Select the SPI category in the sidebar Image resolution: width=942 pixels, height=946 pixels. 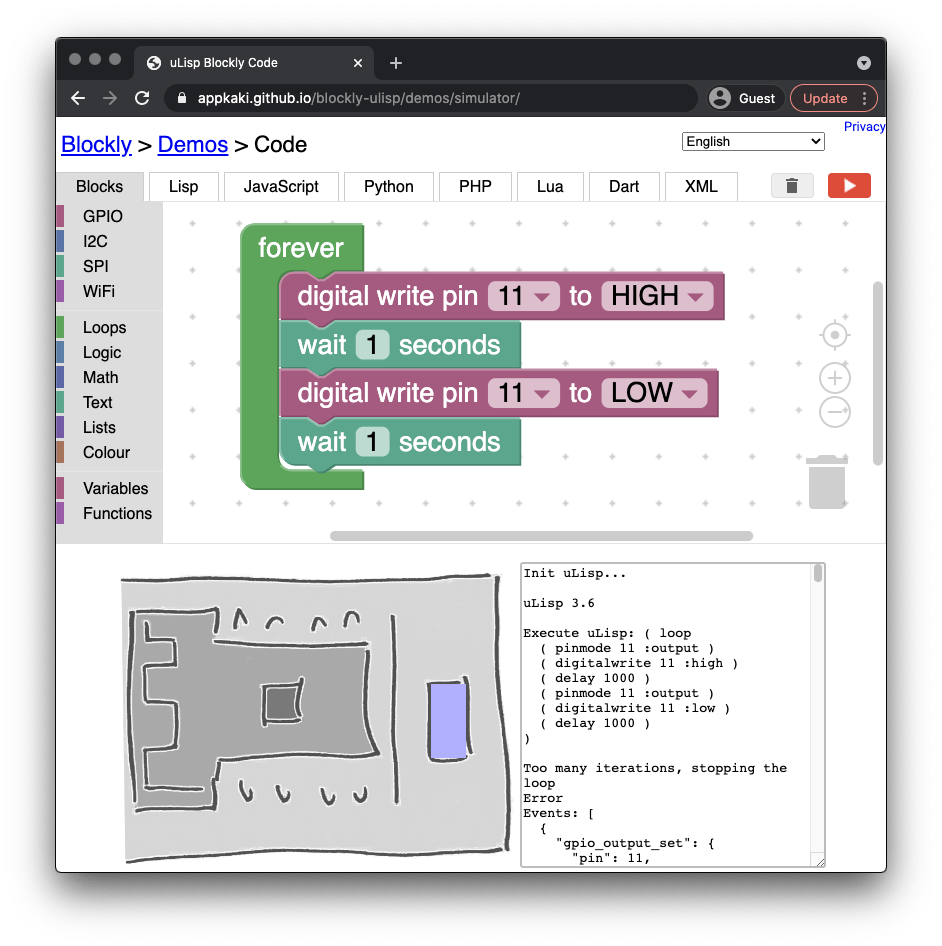[x=95, y=266]
